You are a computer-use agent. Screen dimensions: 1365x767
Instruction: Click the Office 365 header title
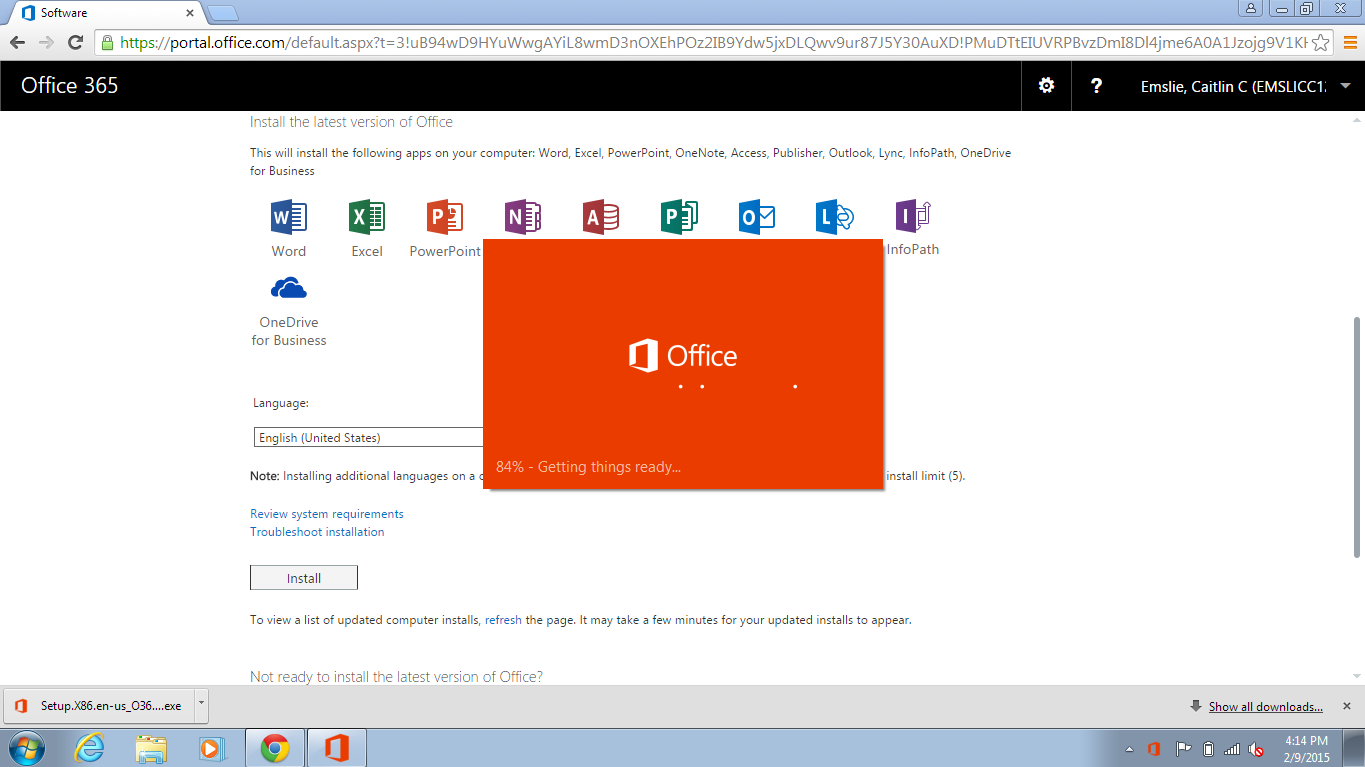pos(69,86)
